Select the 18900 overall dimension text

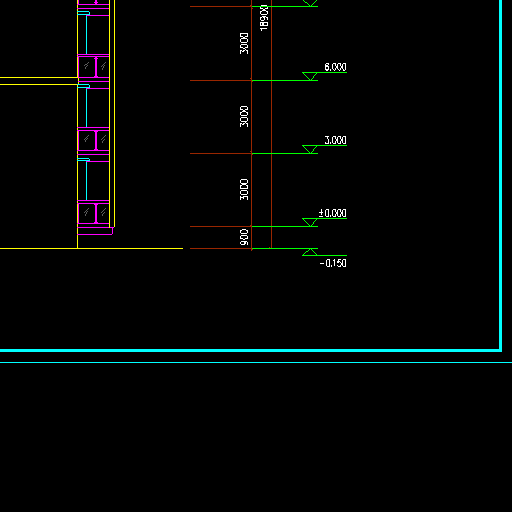[264, 18]
